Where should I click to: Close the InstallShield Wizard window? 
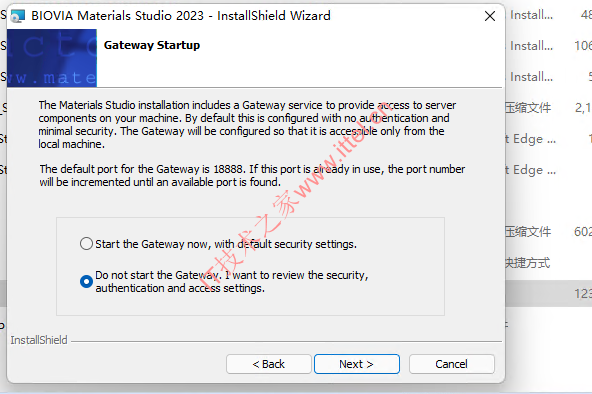click(x=490, y=16)
